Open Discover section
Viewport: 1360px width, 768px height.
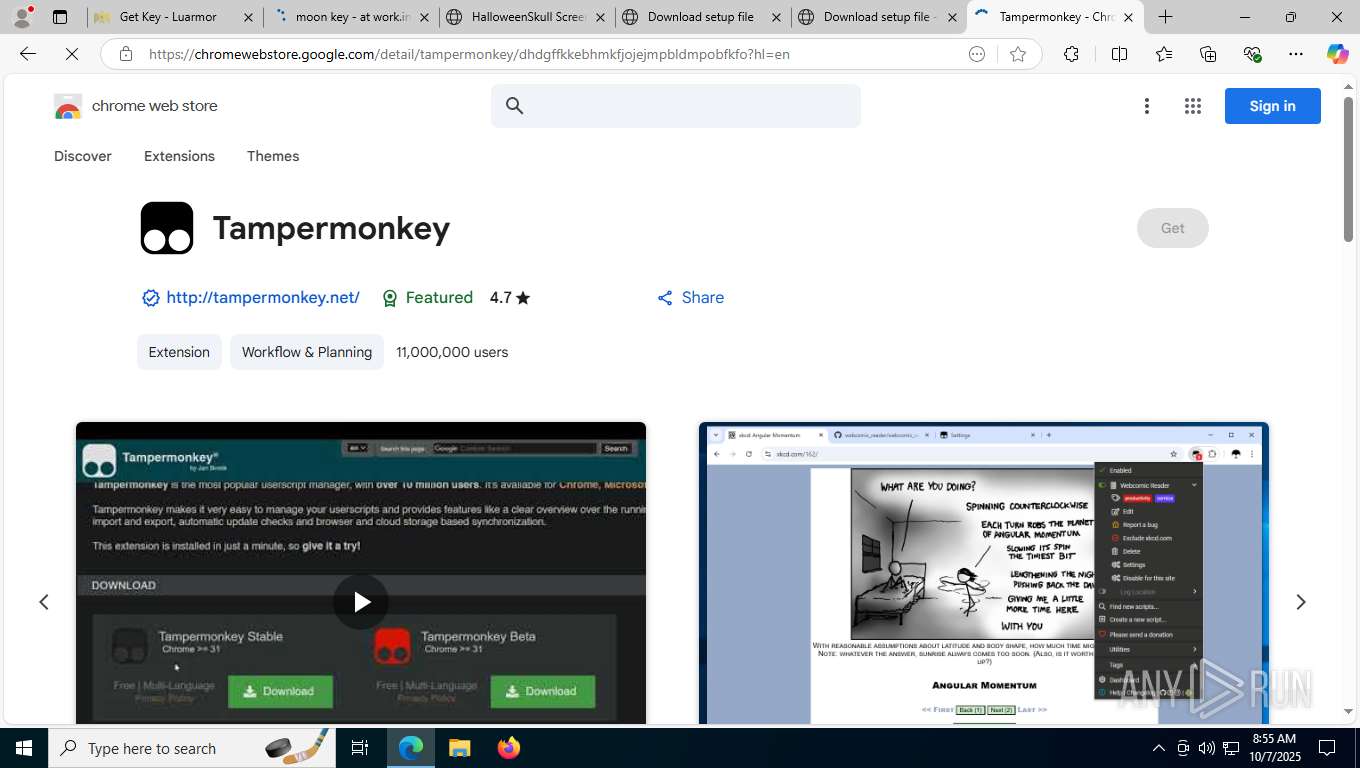(83, 156)
